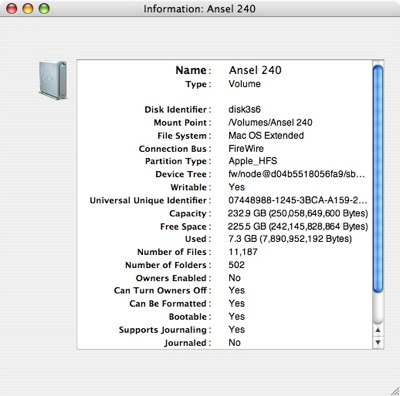Click free space value '225.5 GB'

pos(247,226)
